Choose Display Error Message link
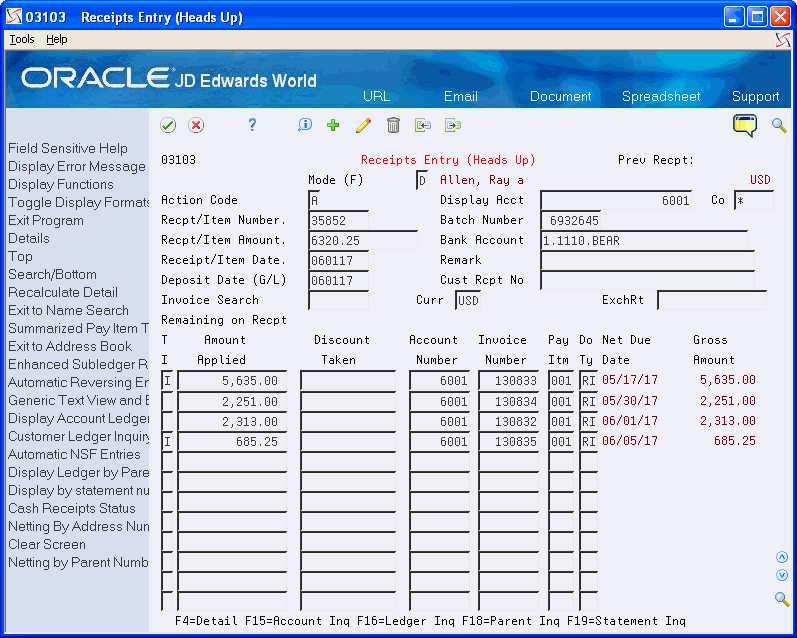Screen dimensions: 797x638 tap(77, 166)
